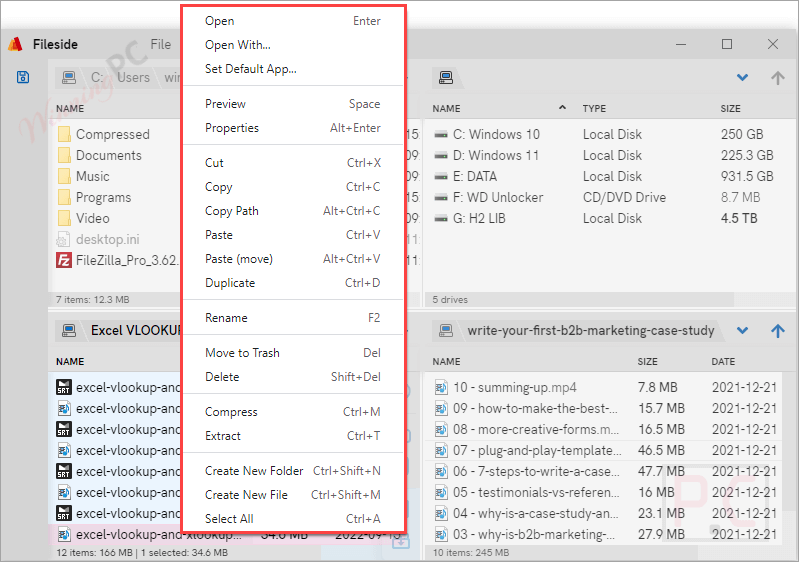Image resolution: width=799 pixels, height=562 pixels.
Task: Click the F: WD Unlocker drive icon
Action: (441, 197)
